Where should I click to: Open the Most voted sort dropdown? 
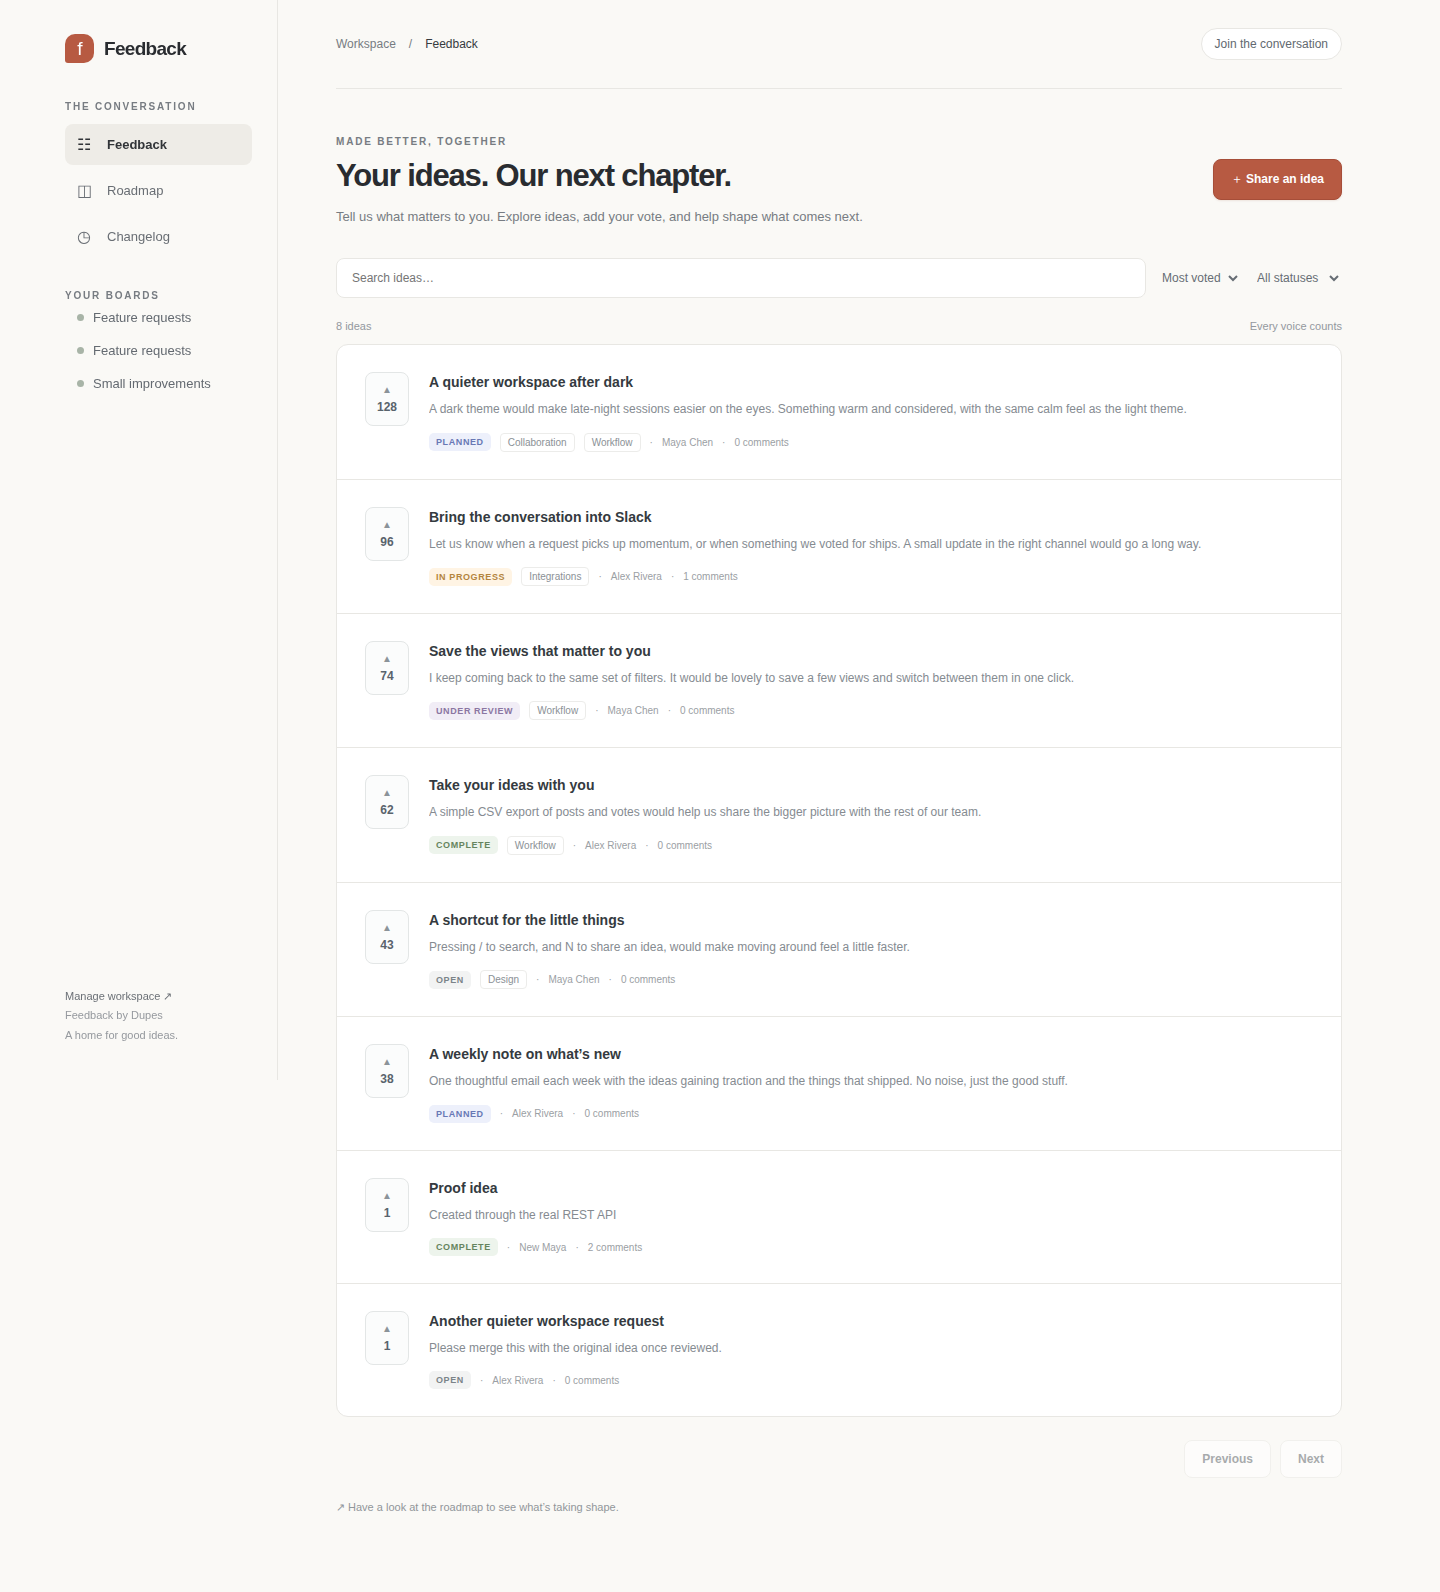tap(1200, 278)
